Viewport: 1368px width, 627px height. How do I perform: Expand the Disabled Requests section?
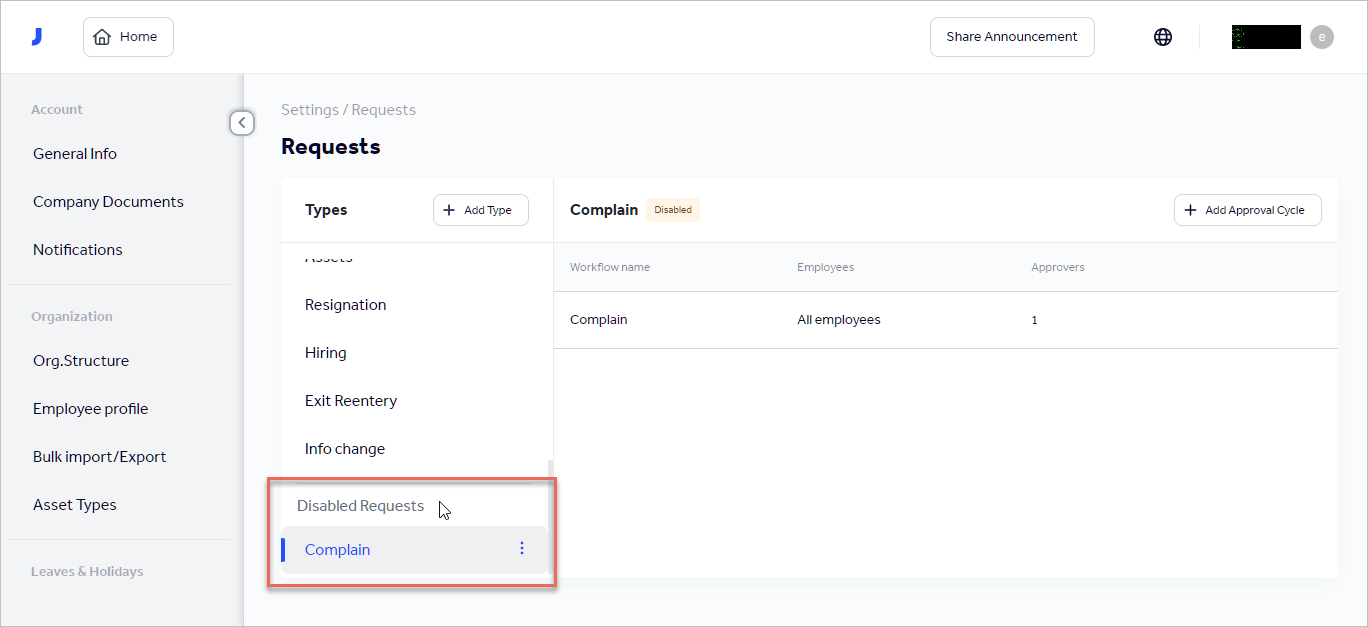pyautogui.click(x=360, y=505)
